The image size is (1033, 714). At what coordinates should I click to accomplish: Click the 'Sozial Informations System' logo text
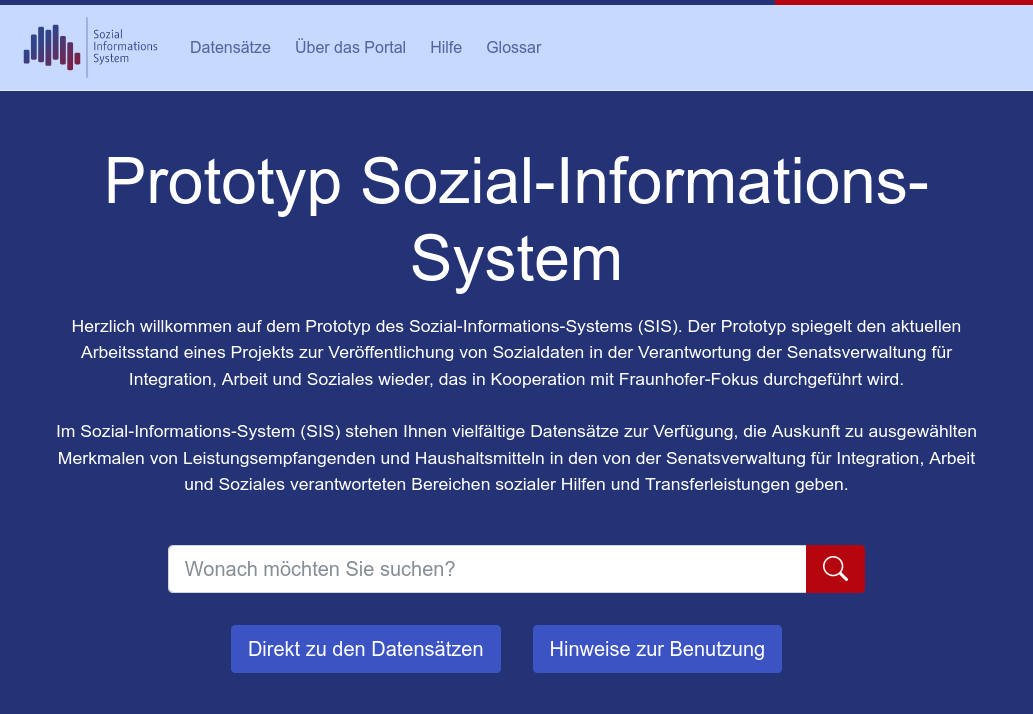[x=124, y=47]
